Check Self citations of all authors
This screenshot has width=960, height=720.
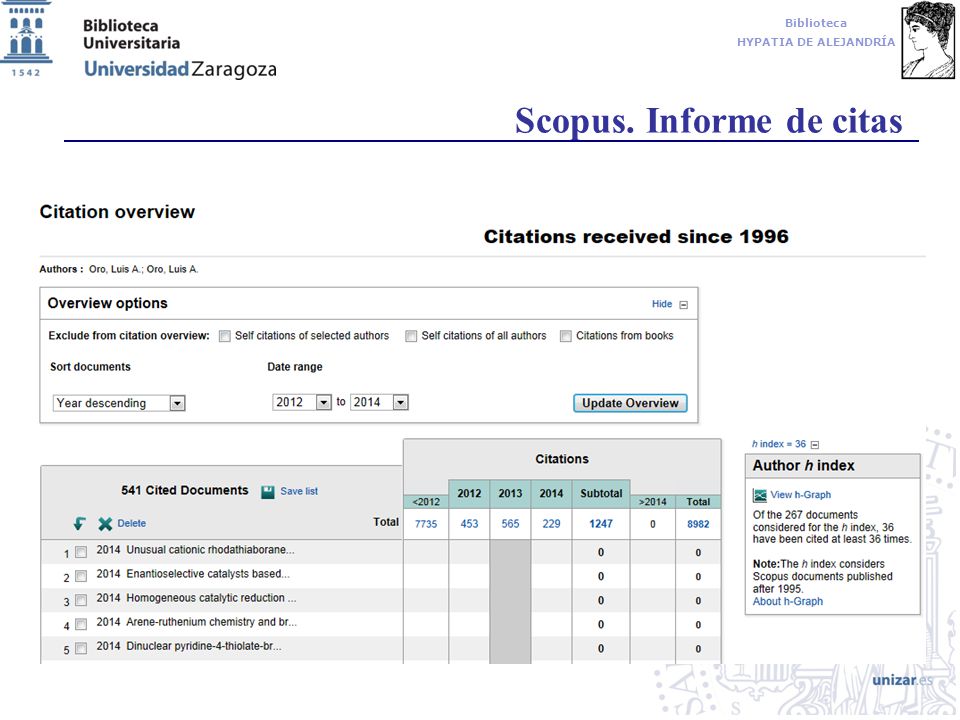411,336
